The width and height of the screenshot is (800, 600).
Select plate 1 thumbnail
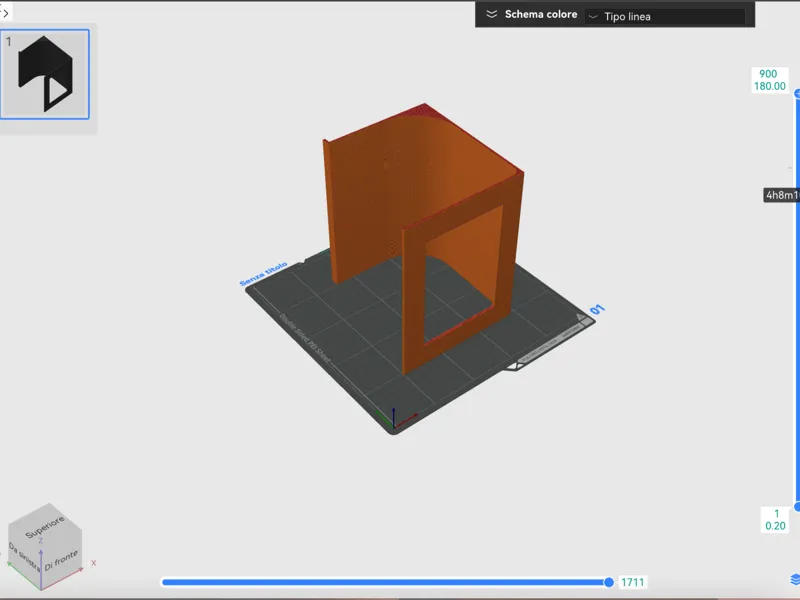45,74
